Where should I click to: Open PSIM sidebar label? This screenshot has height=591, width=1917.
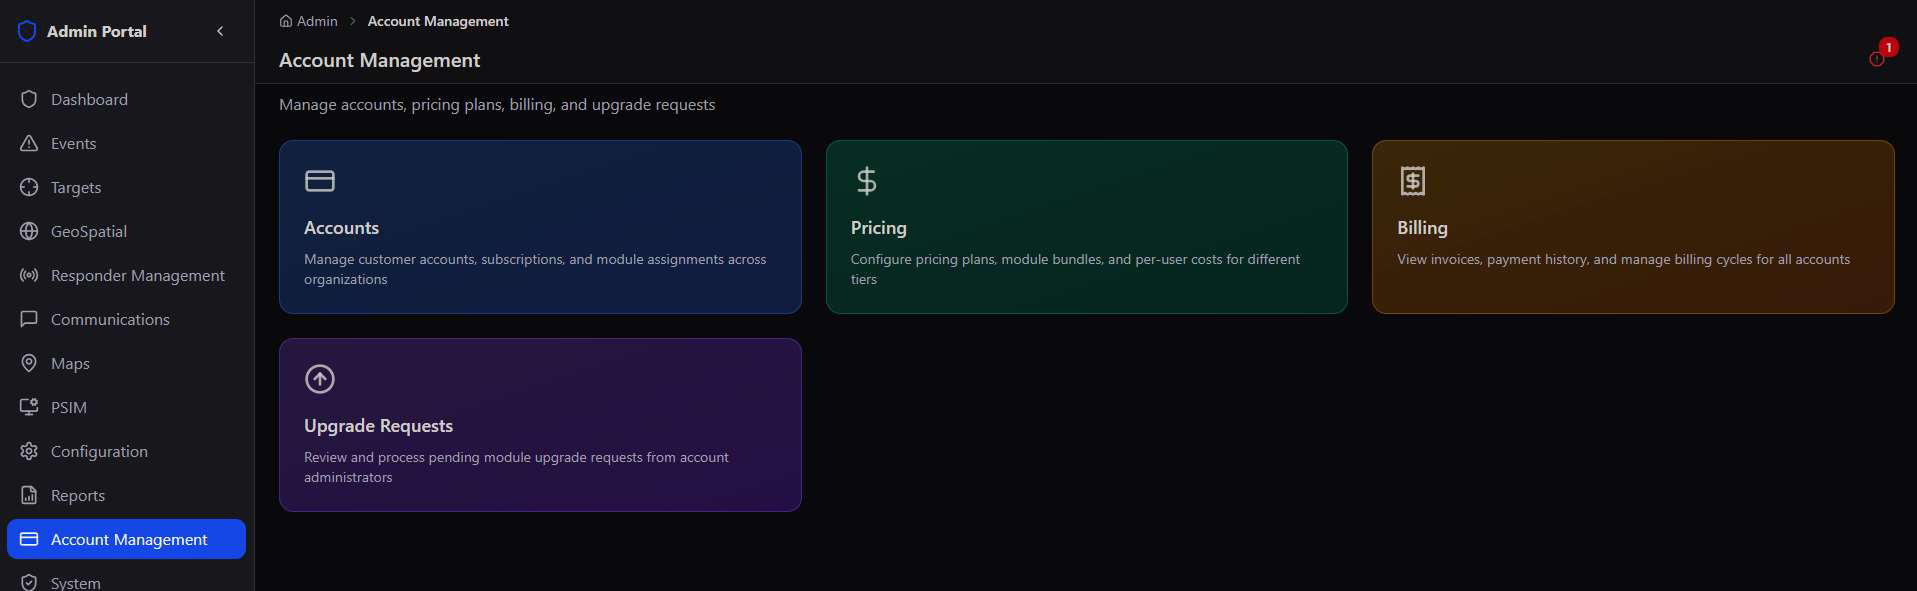click(69, 407)
